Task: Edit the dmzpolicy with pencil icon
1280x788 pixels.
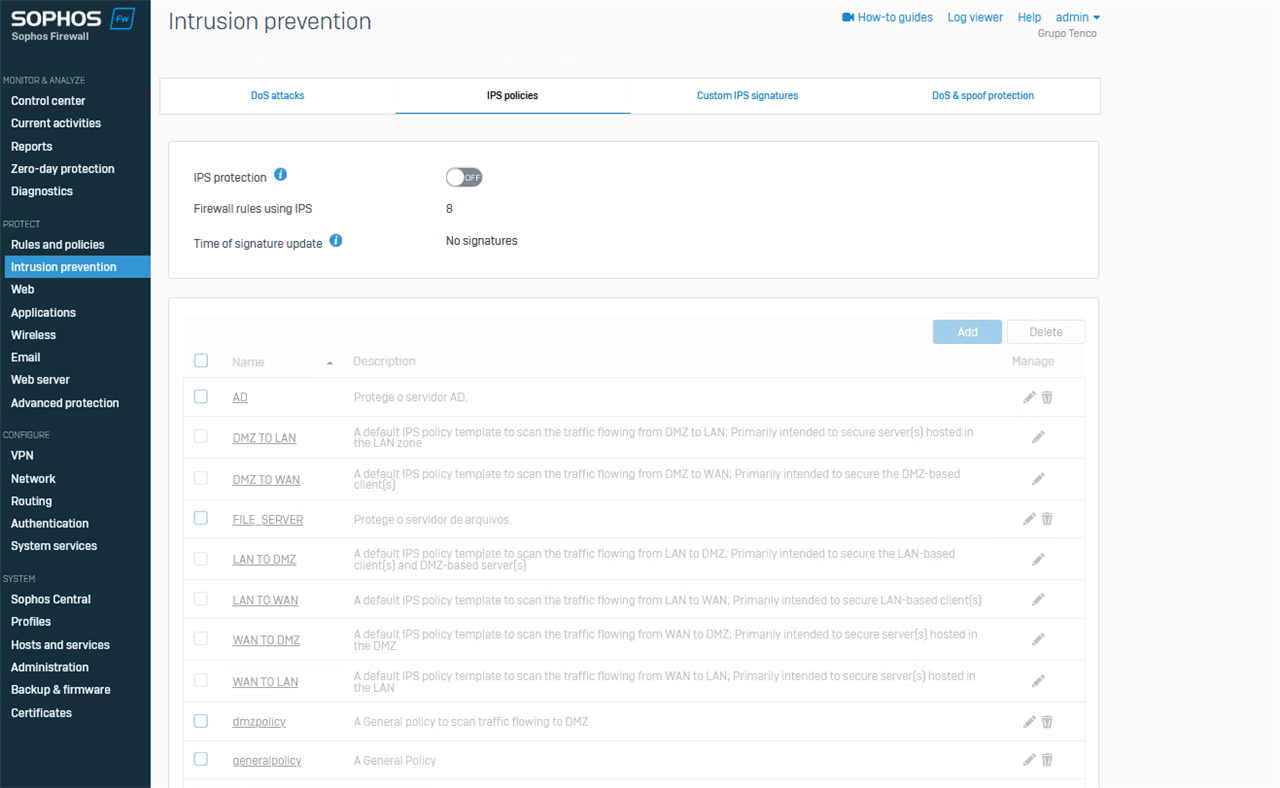Action: [1029, 721]
